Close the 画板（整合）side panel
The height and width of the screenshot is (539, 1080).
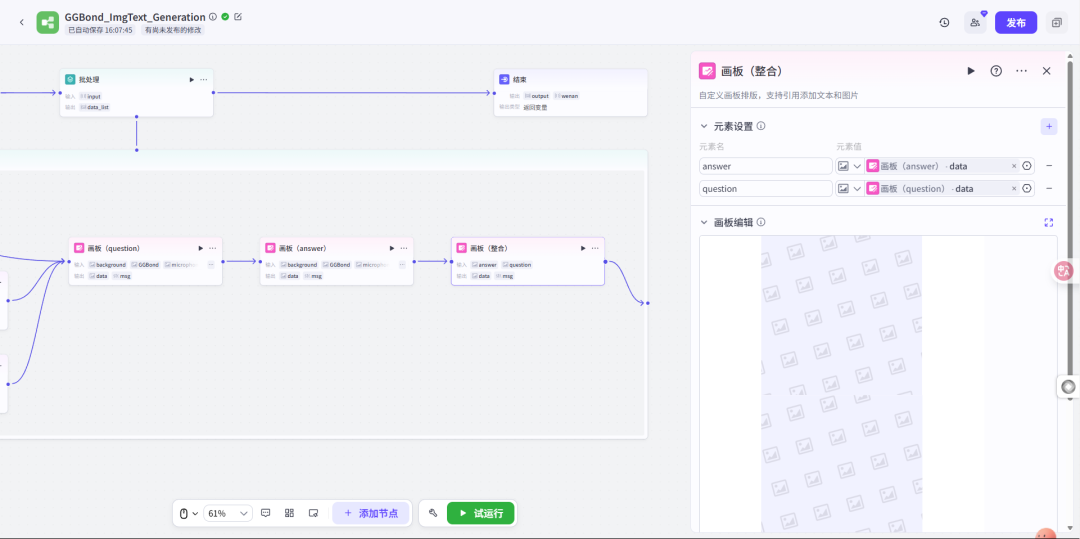(x=1047, y=71)
